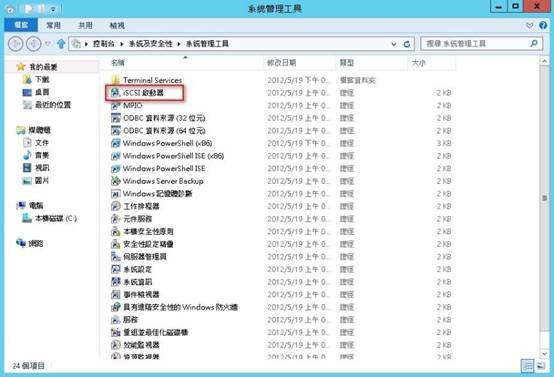Select 媒體櫃 in navigation pane
Screen dimensions: 554x377
(40, 130)
